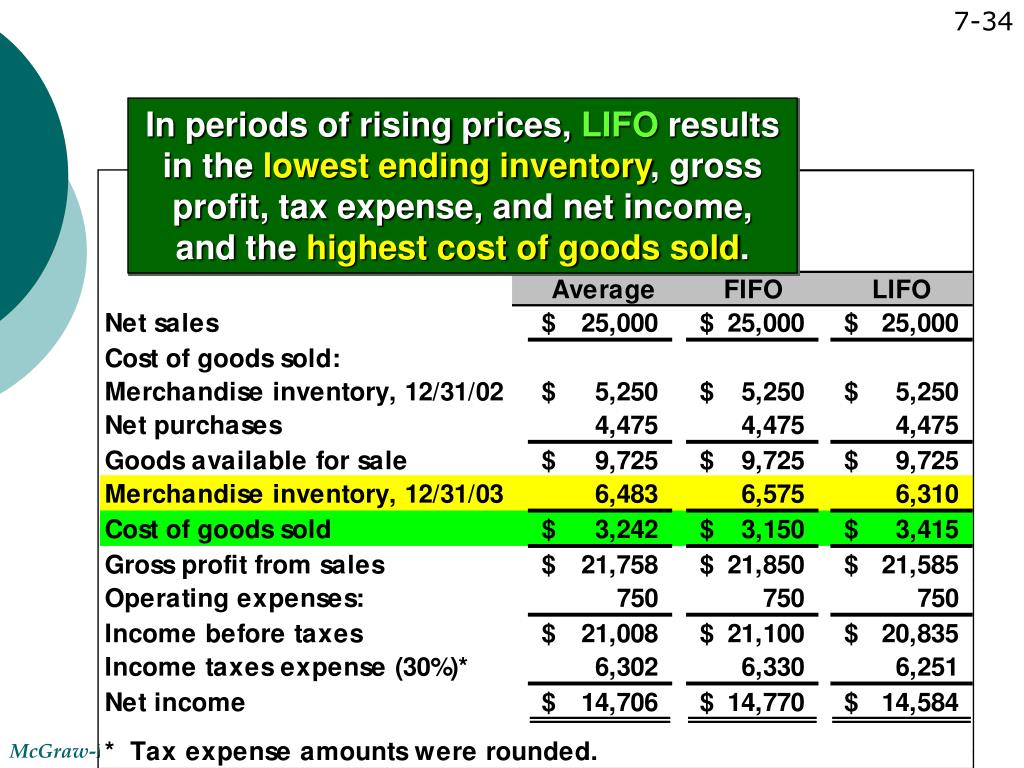Click the Net income row label
The height and width of the screenshot is (768, 1024).
175,703
